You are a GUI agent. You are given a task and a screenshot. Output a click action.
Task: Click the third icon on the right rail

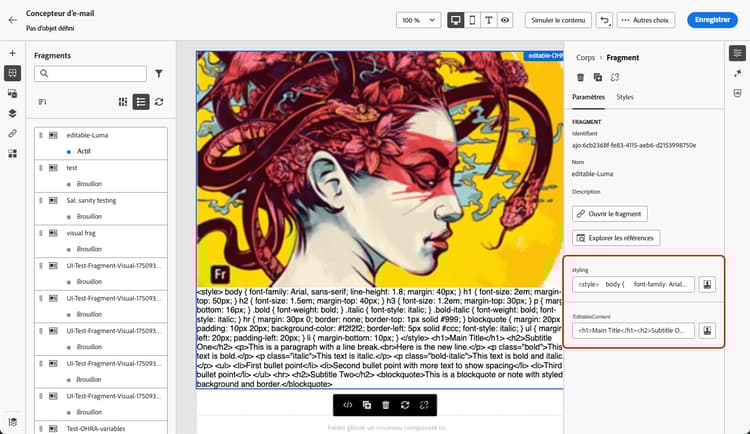coord(737,93)
